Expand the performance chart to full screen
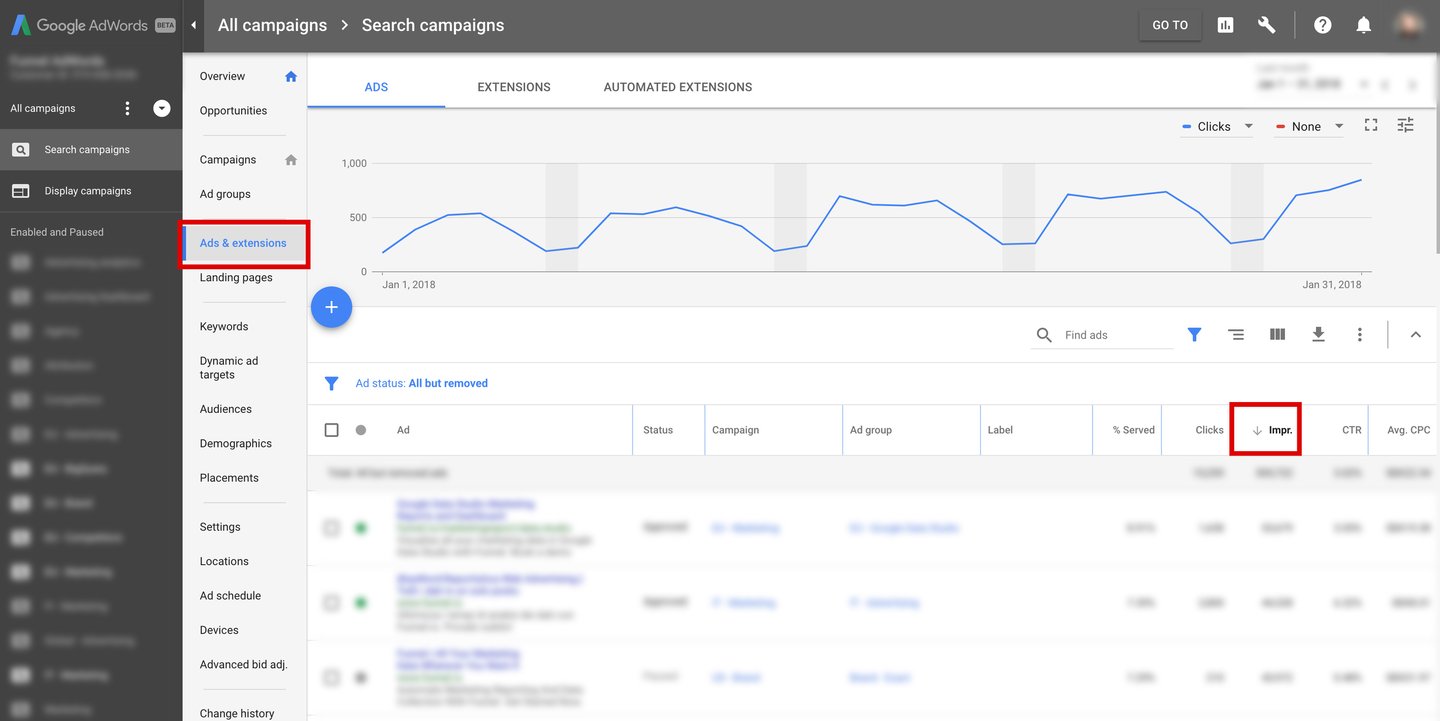The width and height of the screenshot is (1440, 721). 1370,125
